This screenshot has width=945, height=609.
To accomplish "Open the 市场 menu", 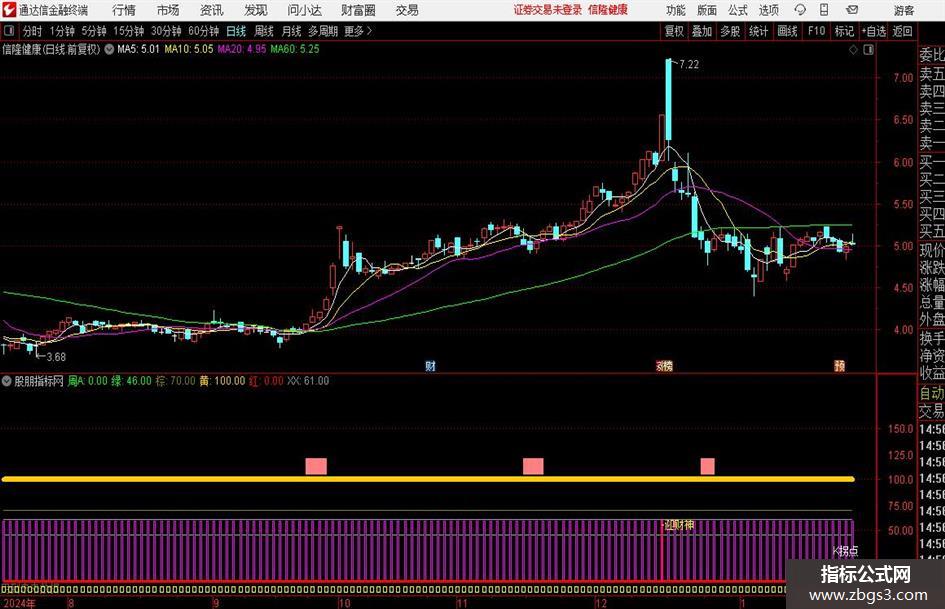I will point(168,10).
